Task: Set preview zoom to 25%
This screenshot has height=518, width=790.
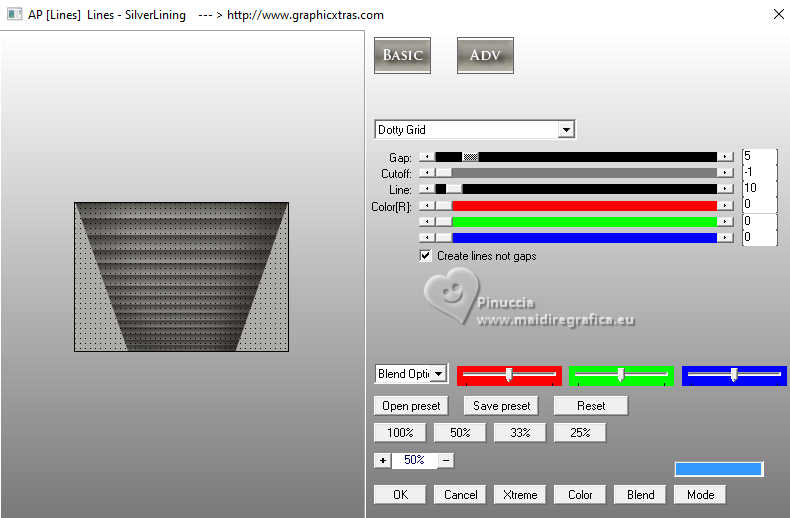Action: [x=580, y=433]
